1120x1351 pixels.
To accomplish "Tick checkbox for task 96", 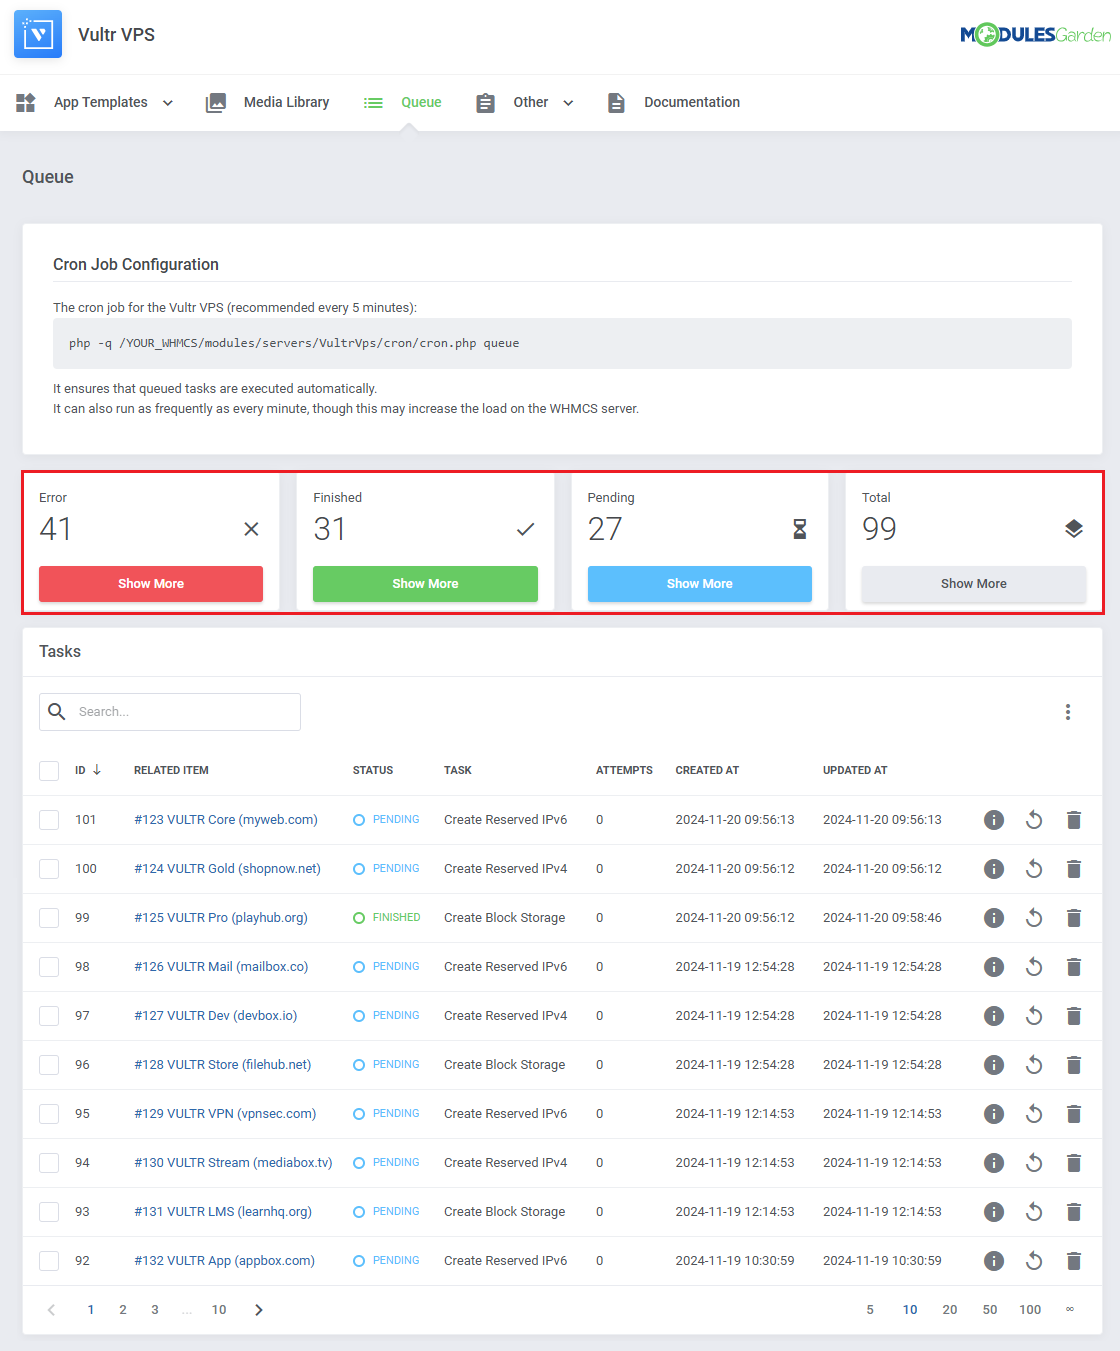I will (49, 1065).
